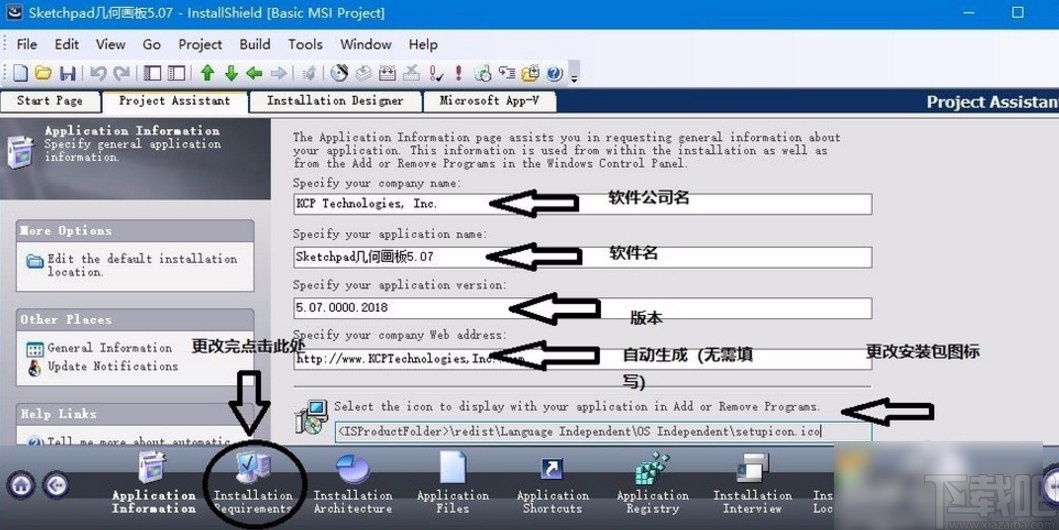The image size is (1059, 530).
Task: Go to Application Shortcuts step
Action: point(552,485)
